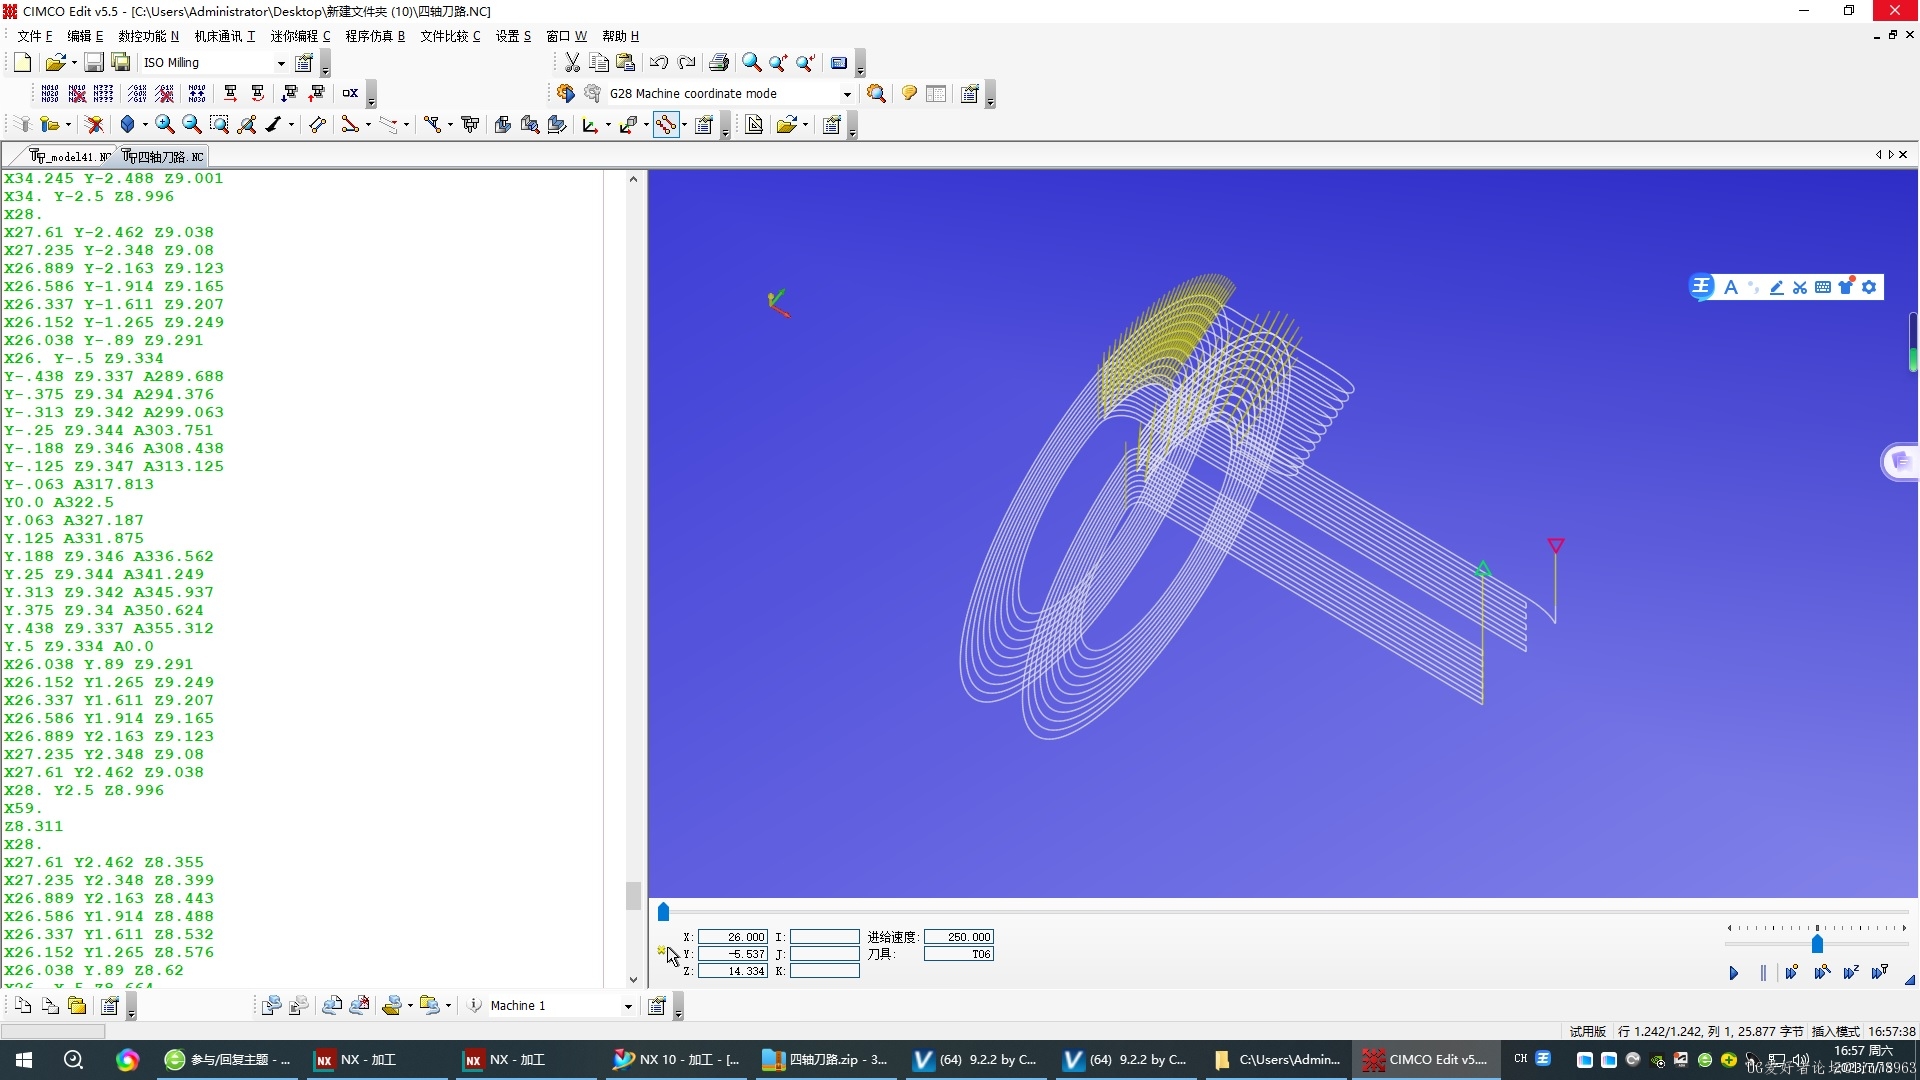
Task: Open the G28 Machine coordinate mode dropdown
Action: (x=848, y=92)
